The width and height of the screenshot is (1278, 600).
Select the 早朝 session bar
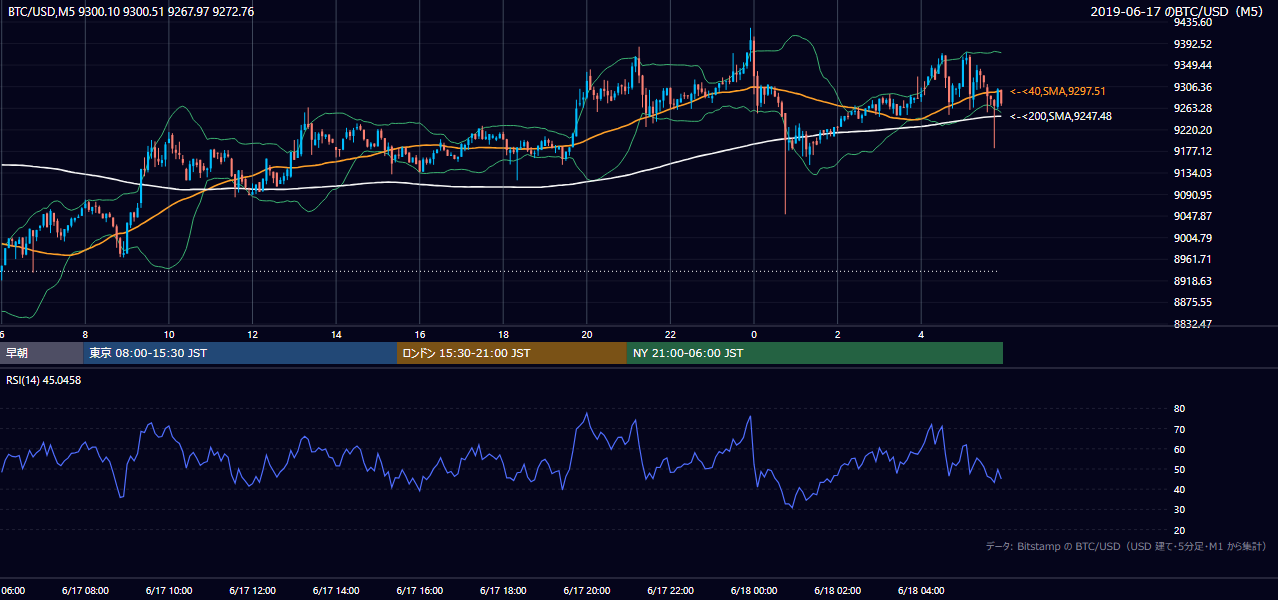[40, 353]
